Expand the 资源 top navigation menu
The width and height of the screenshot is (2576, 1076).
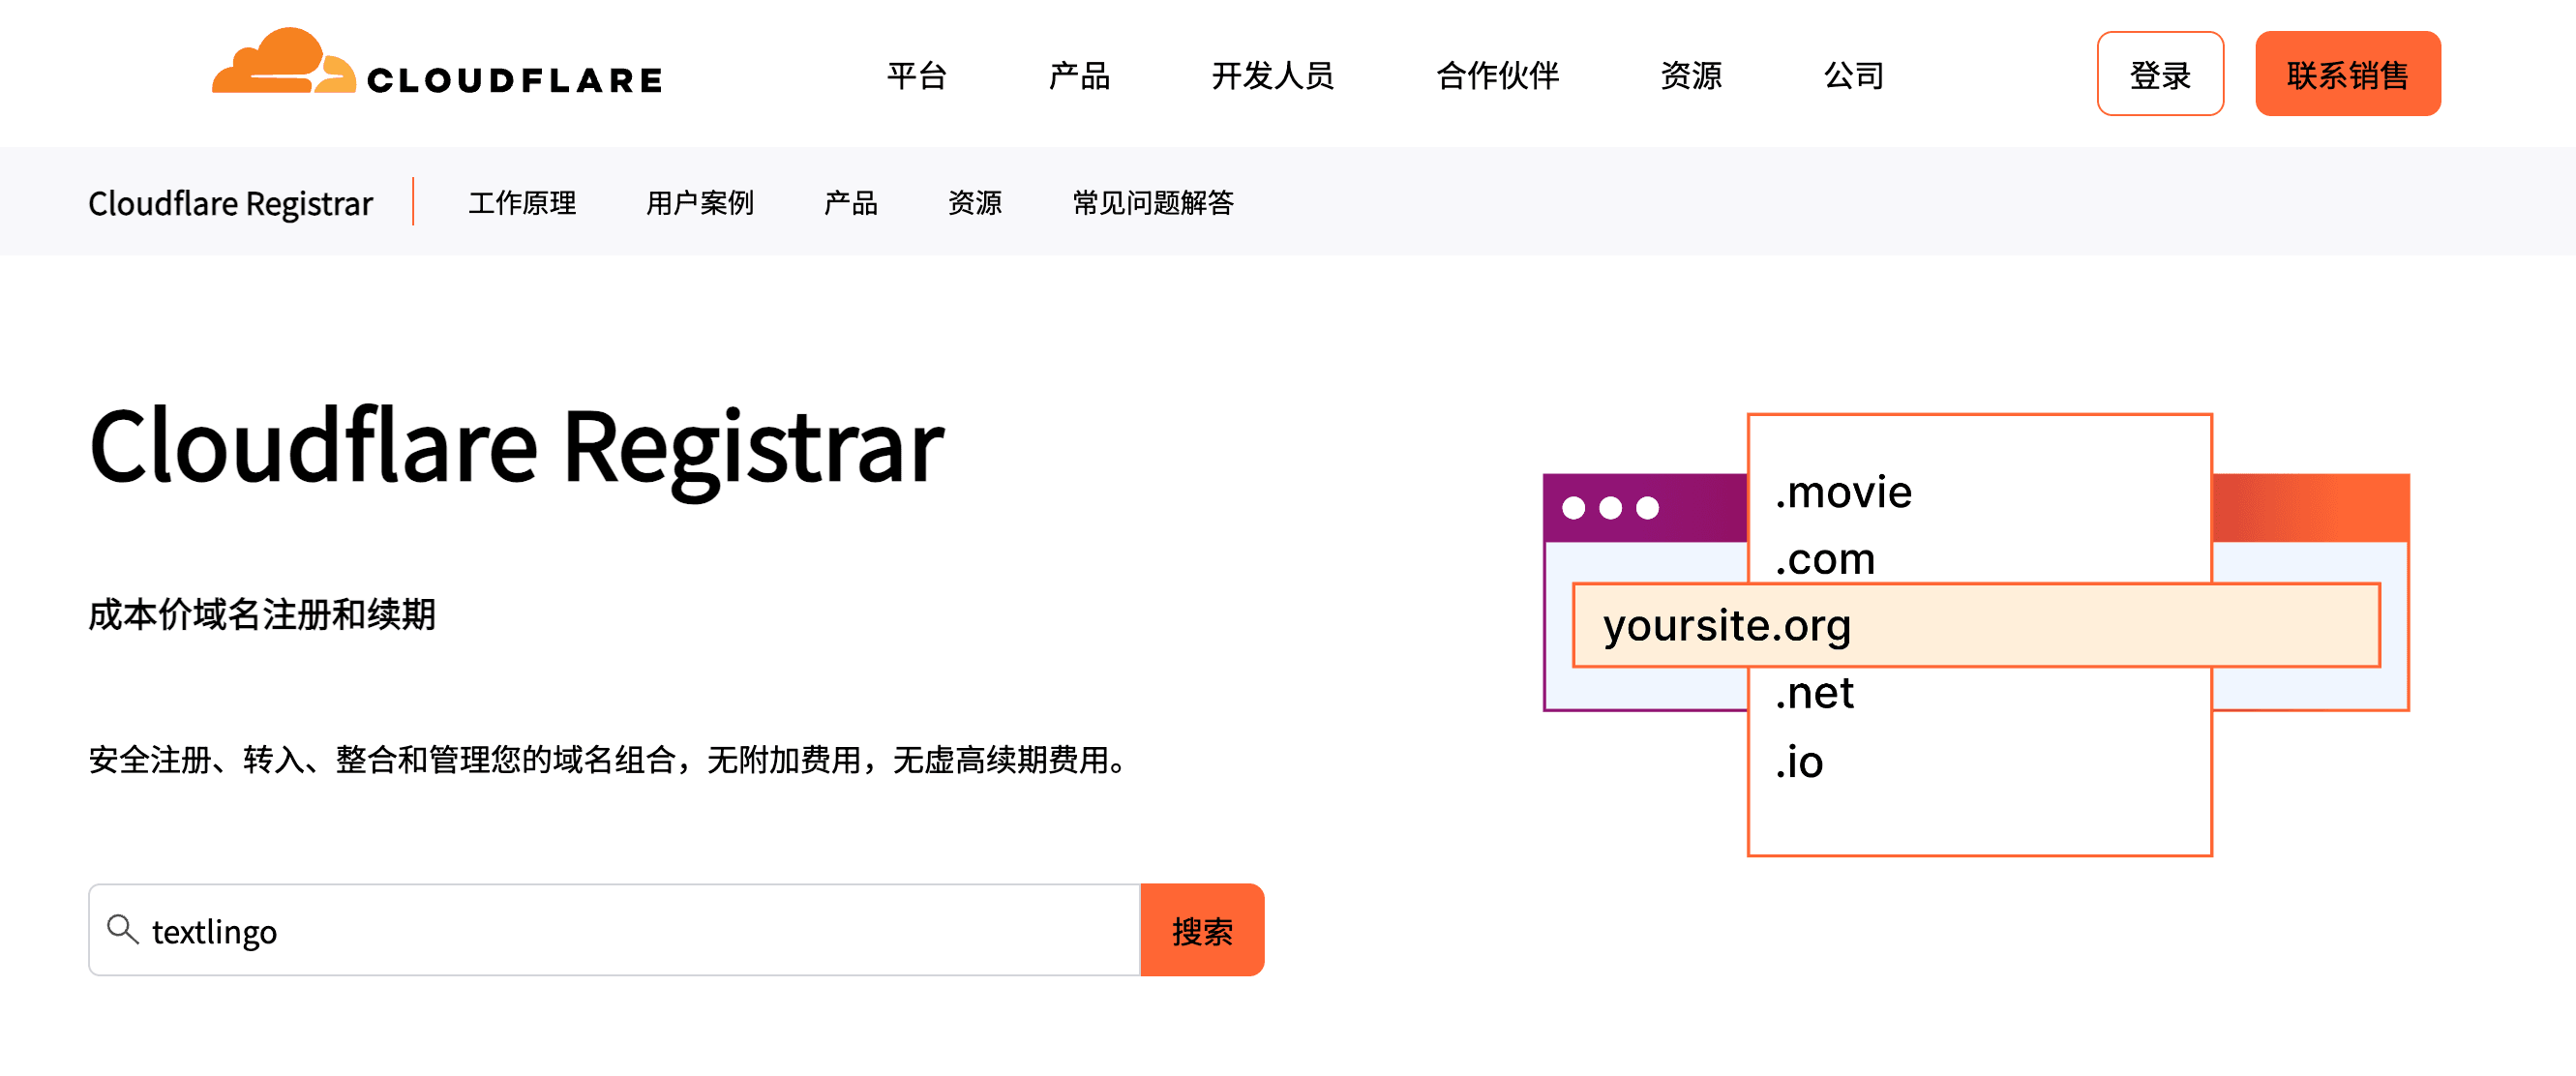point(1691,75)
